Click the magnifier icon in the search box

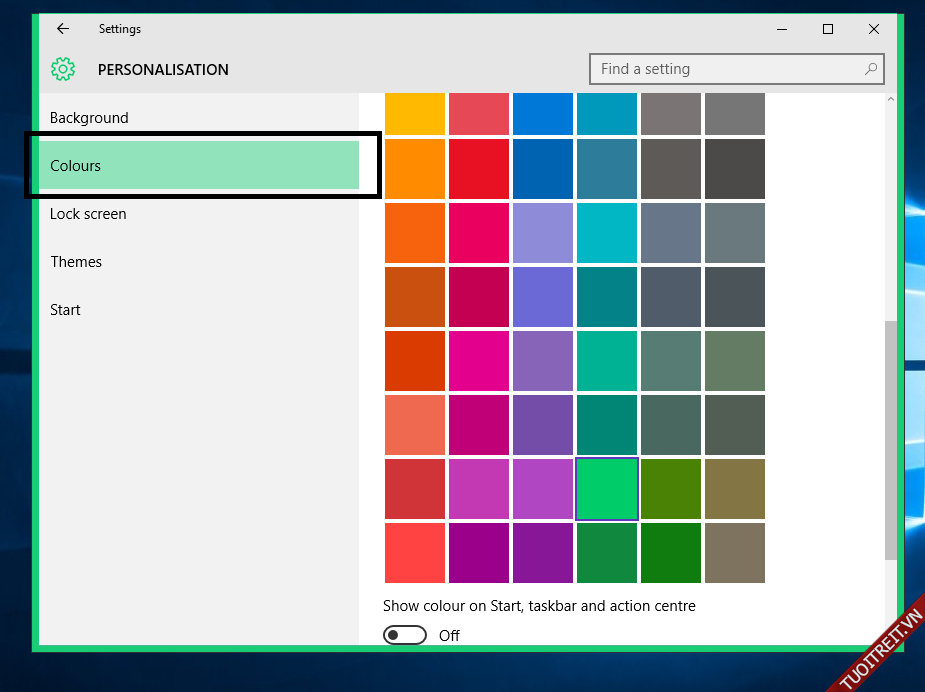[x=871, y=69]
